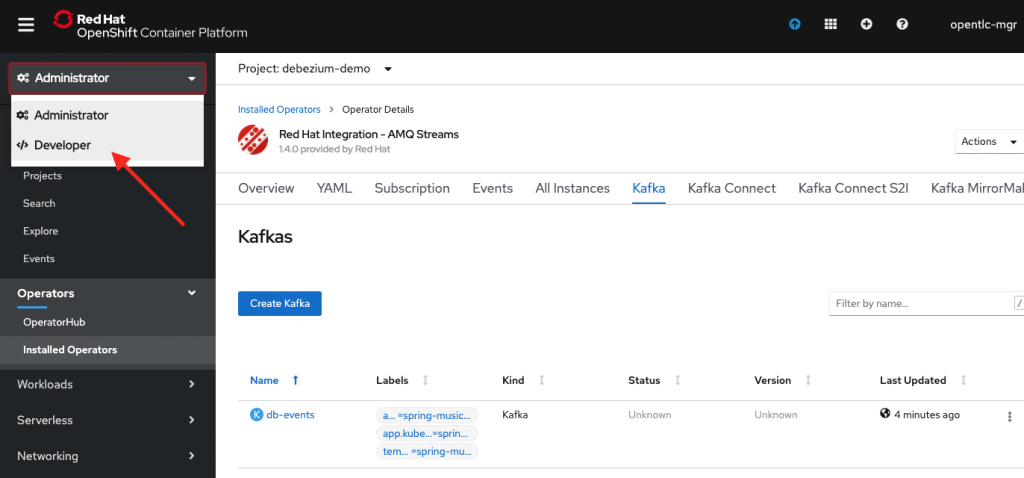
Task: Open the hamburger navigation menu
Action: tap(26, 25)
